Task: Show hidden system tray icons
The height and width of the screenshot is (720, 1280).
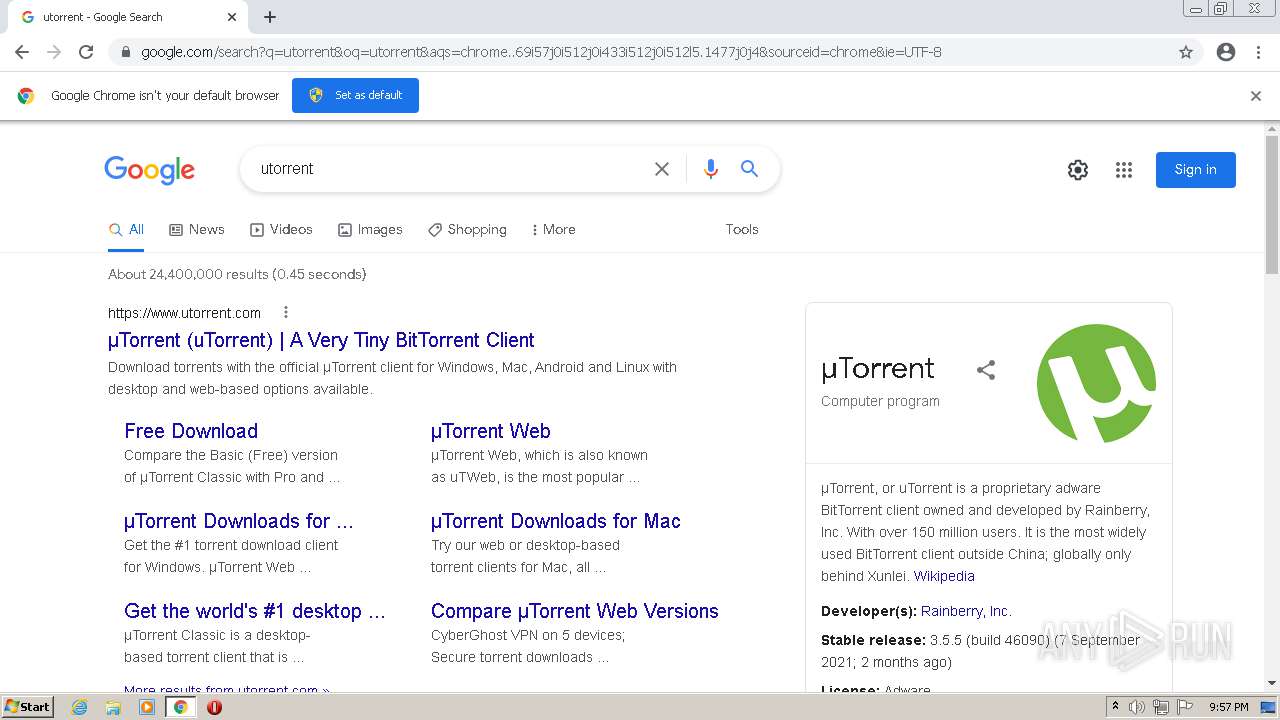Action: [1115, 707]
